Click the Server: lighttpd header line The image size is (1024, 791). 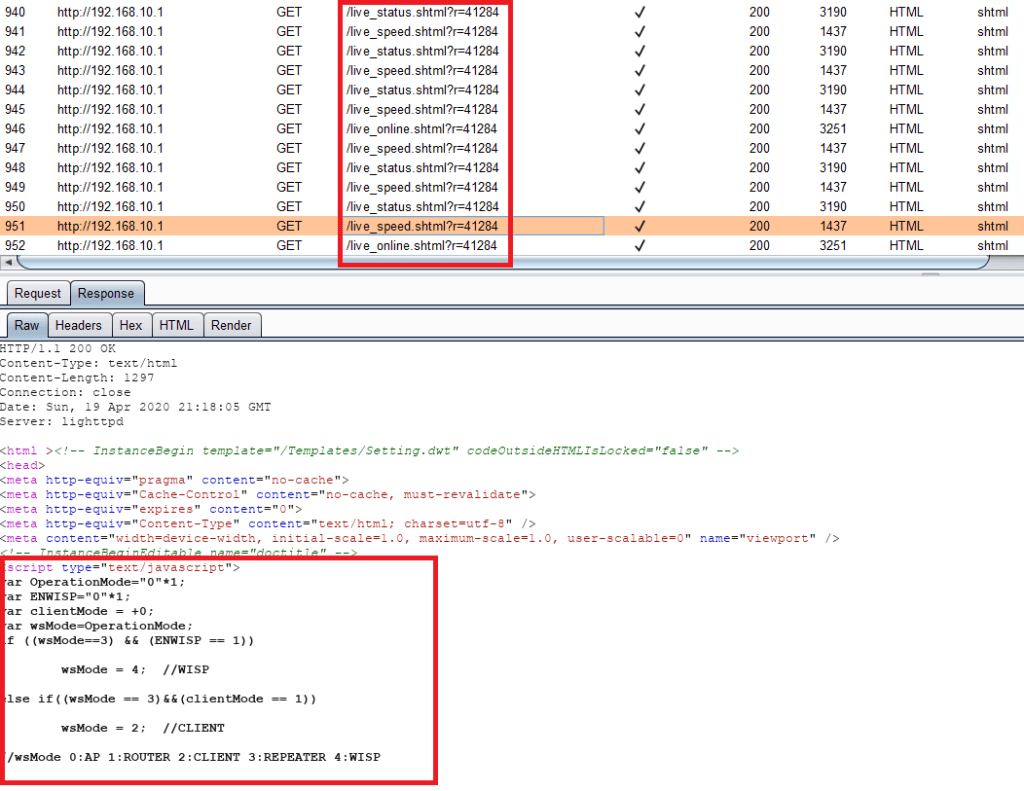(x=49, y=421)
